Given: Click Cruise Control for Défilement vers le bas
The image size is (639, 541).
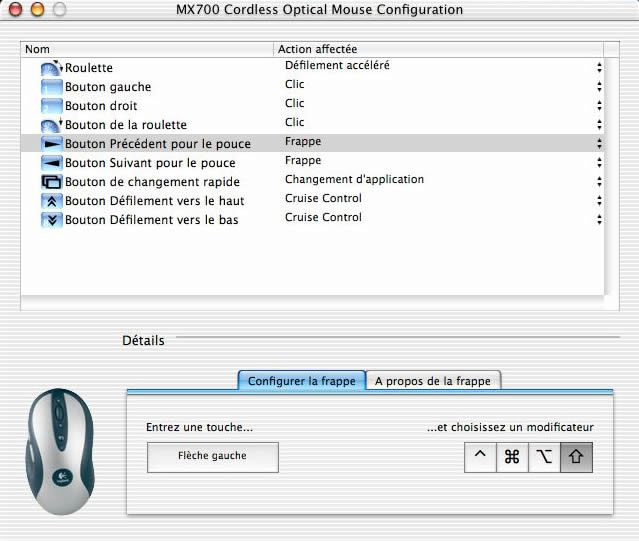Looking at the screenshot, I should (x=324, y=218).
